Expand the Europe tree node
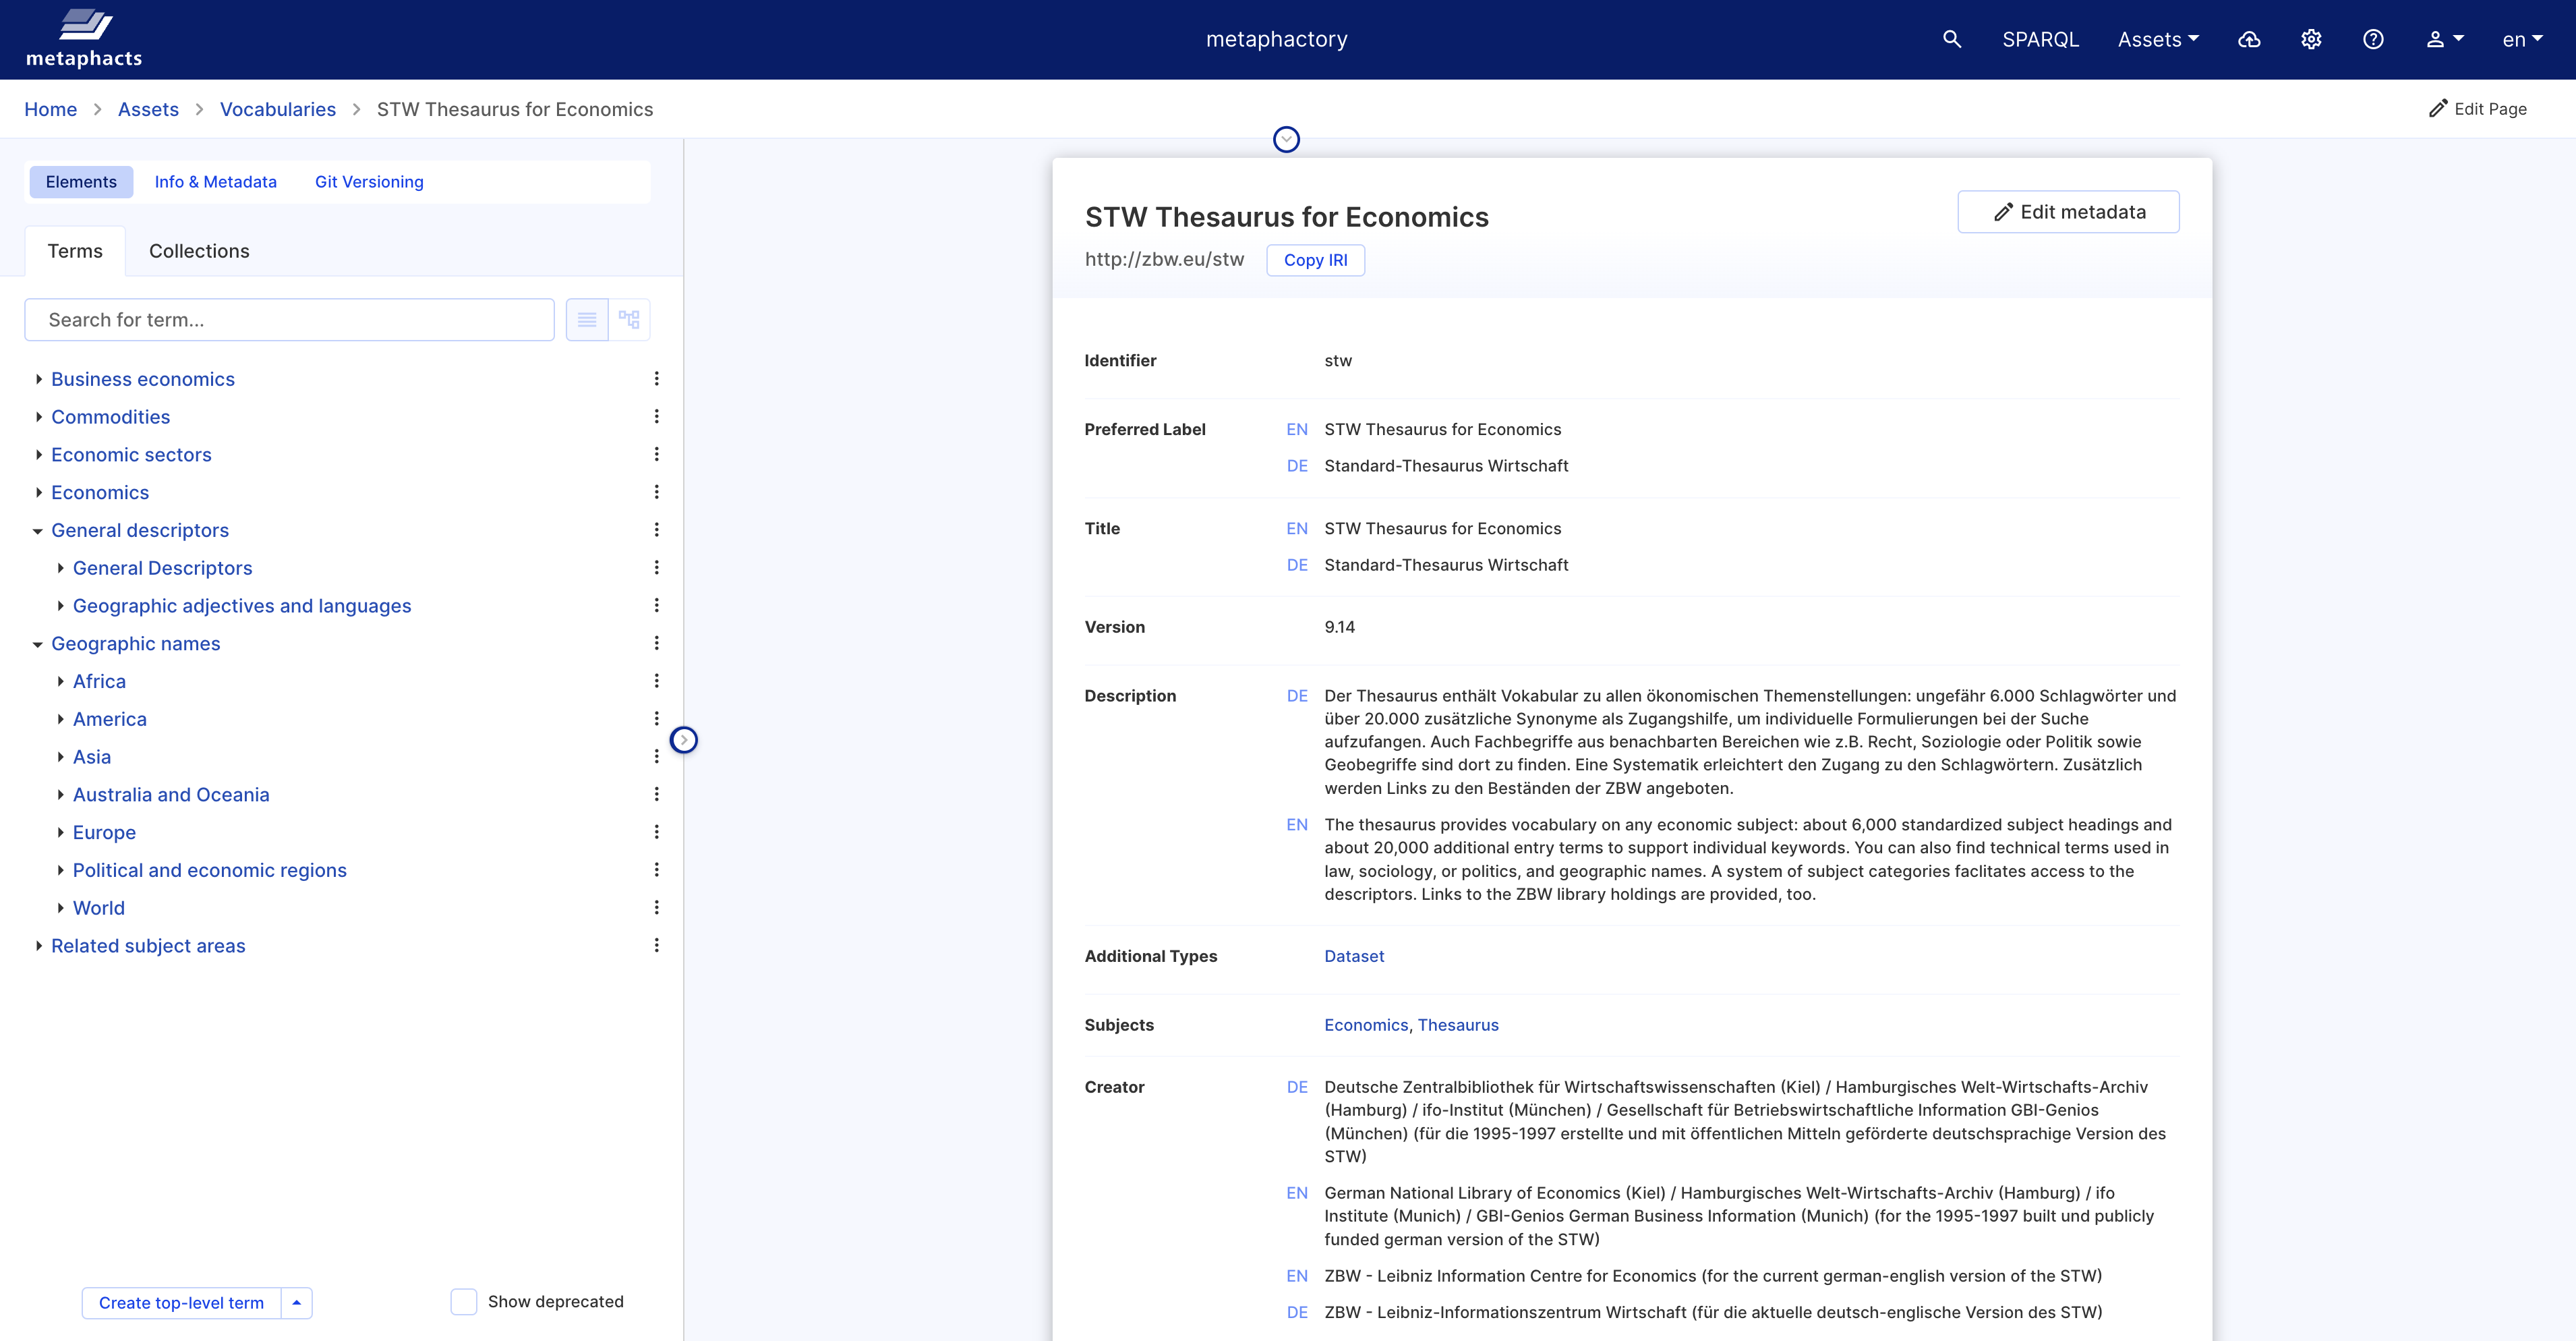Image resolution: width=2576 pixels, height=1341 pixels. [x=60, y=832]
